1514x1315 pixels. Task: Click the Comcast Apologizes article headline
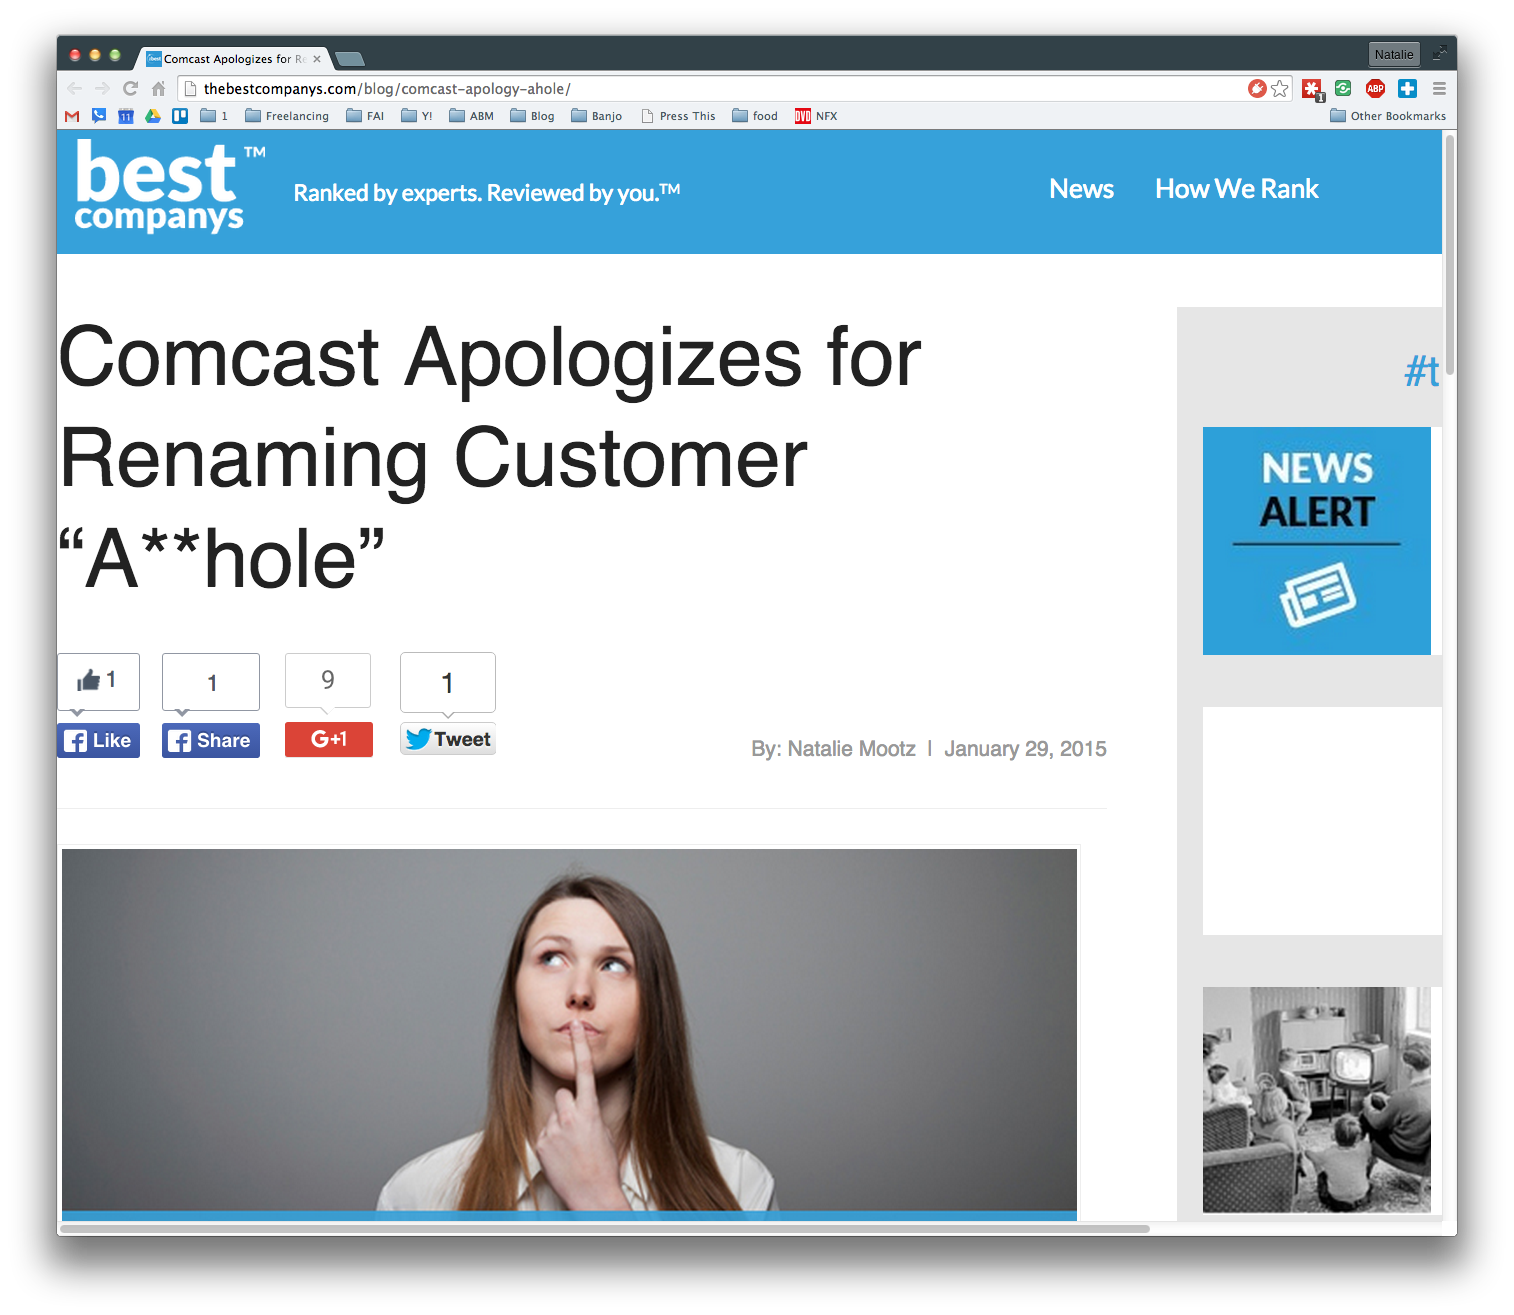490,457
